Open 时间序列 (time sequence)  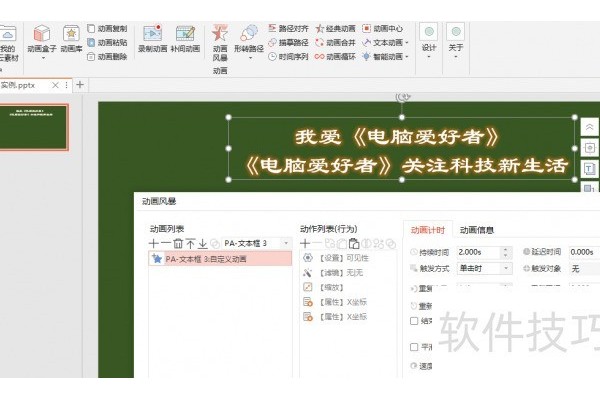pos(288,57)
